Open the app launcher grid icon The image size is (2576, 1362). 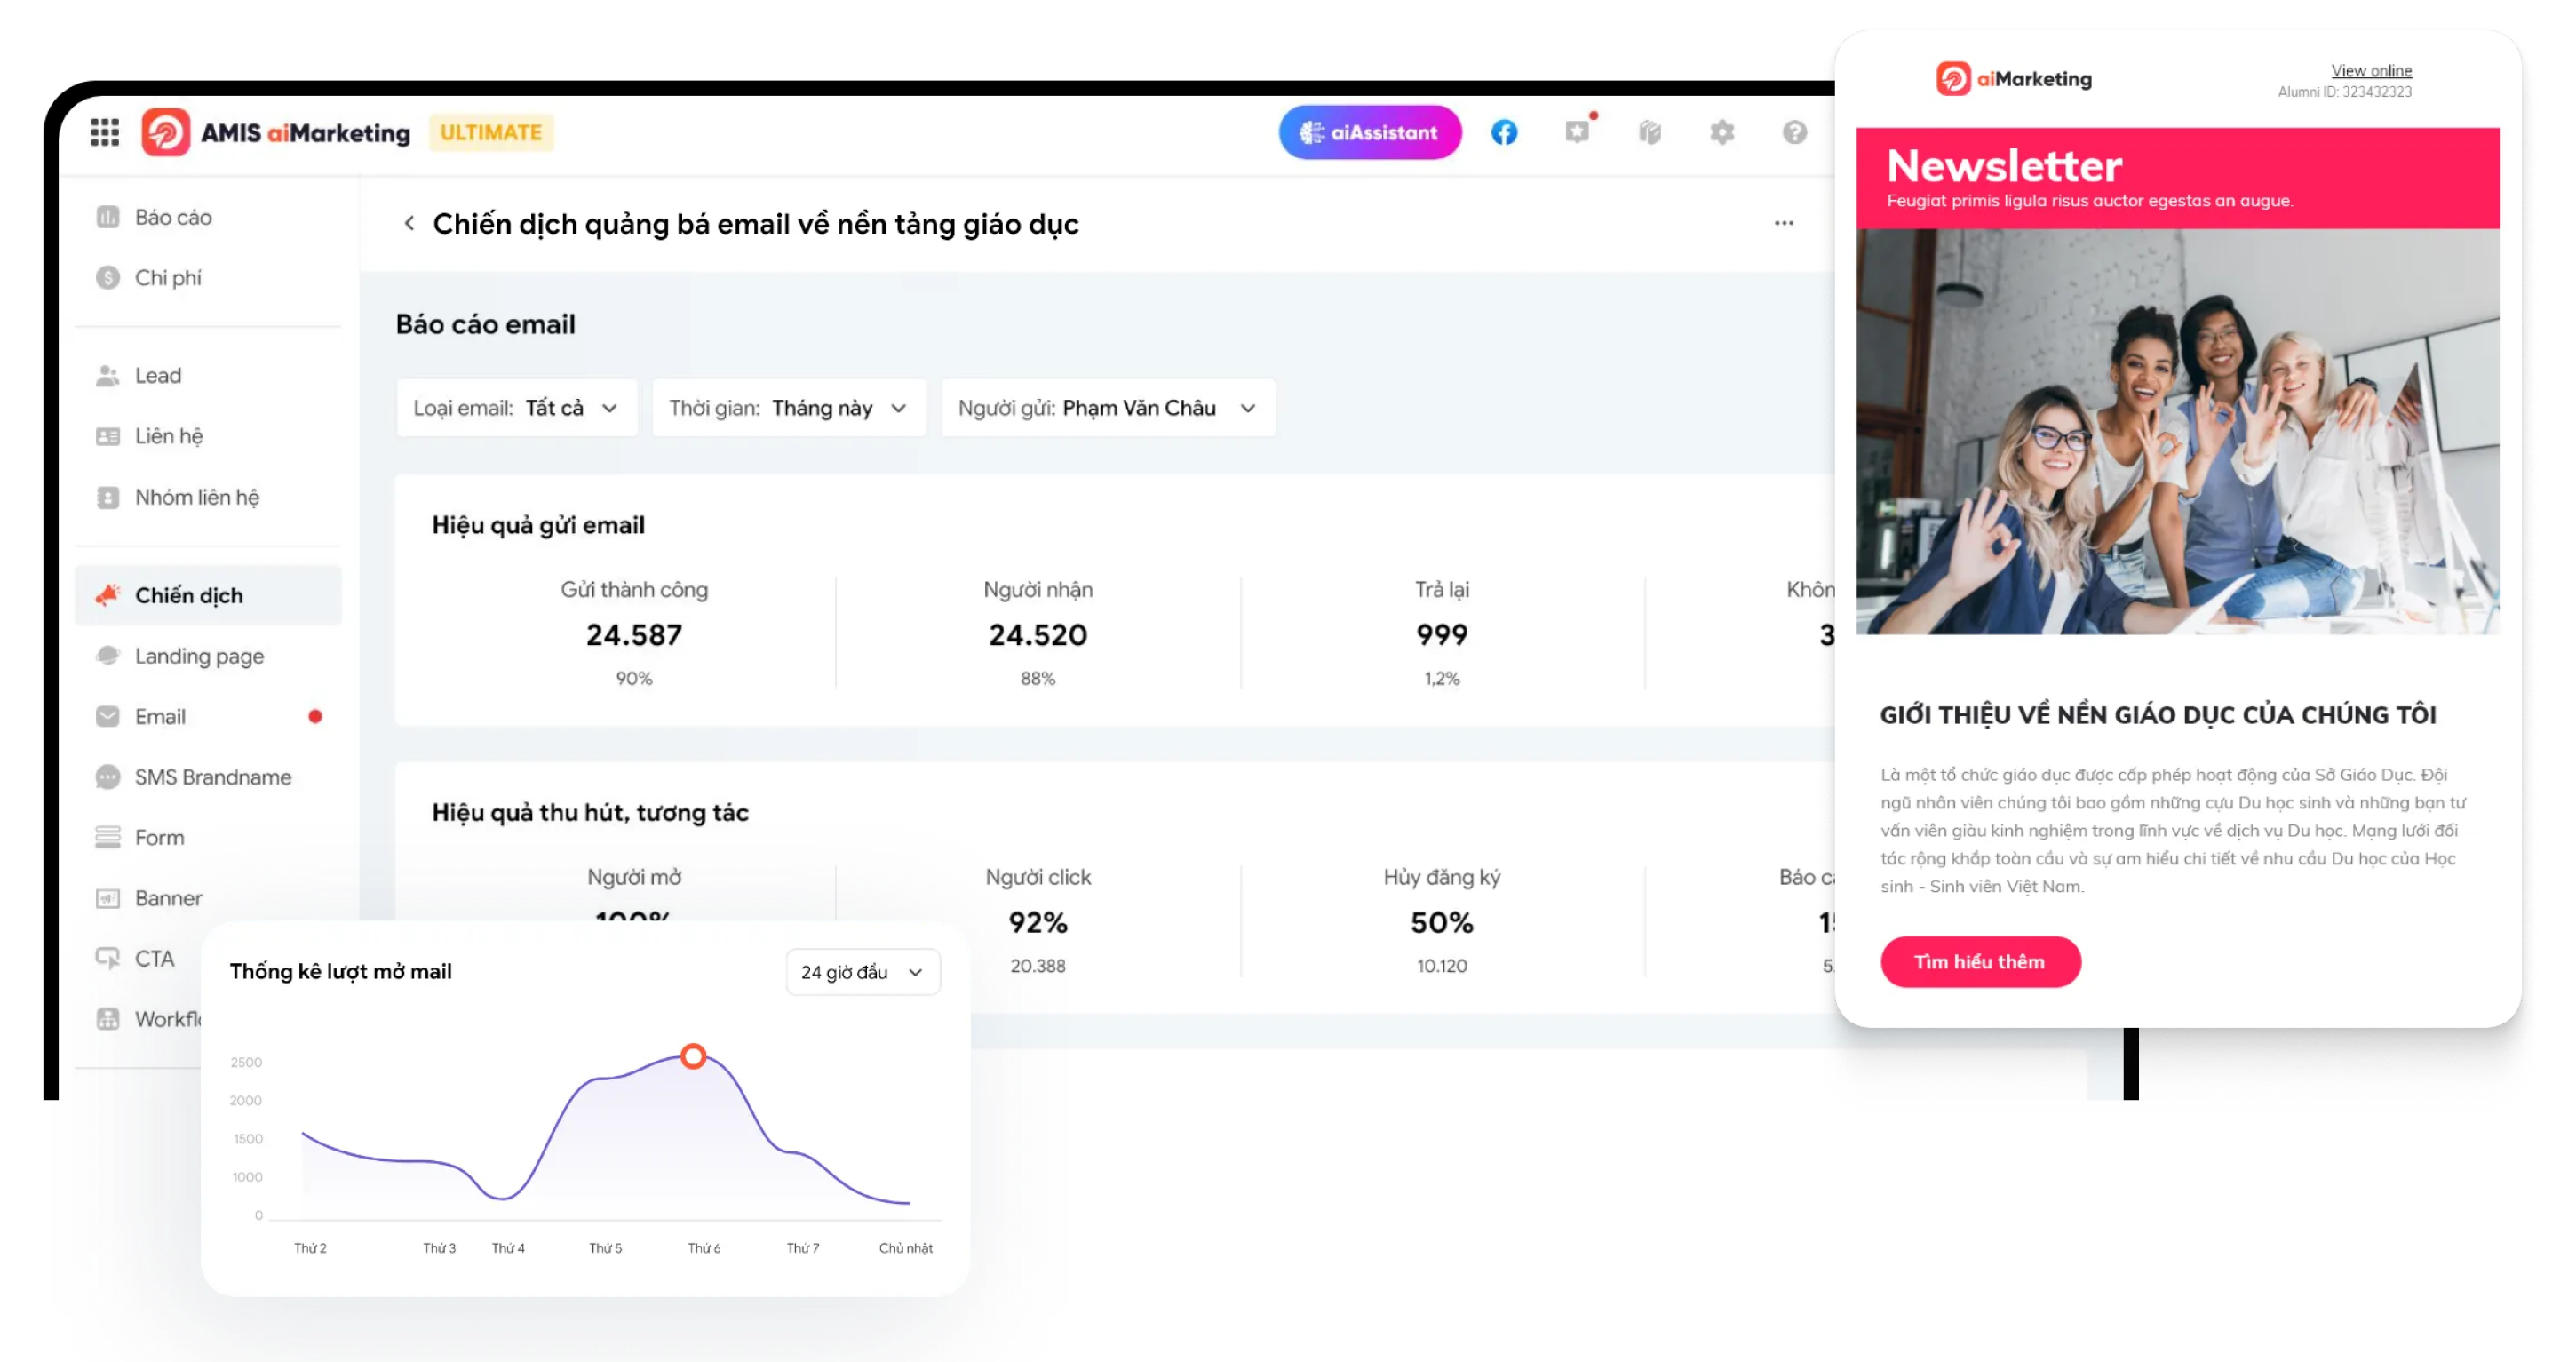point(105,132)
